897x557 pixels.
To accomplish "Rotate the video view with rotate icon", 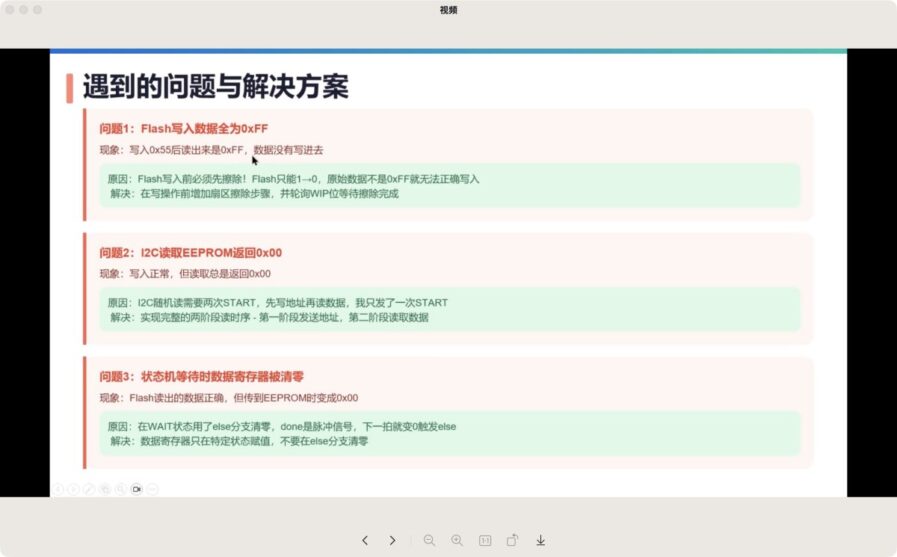I will (x=513, y=540).
